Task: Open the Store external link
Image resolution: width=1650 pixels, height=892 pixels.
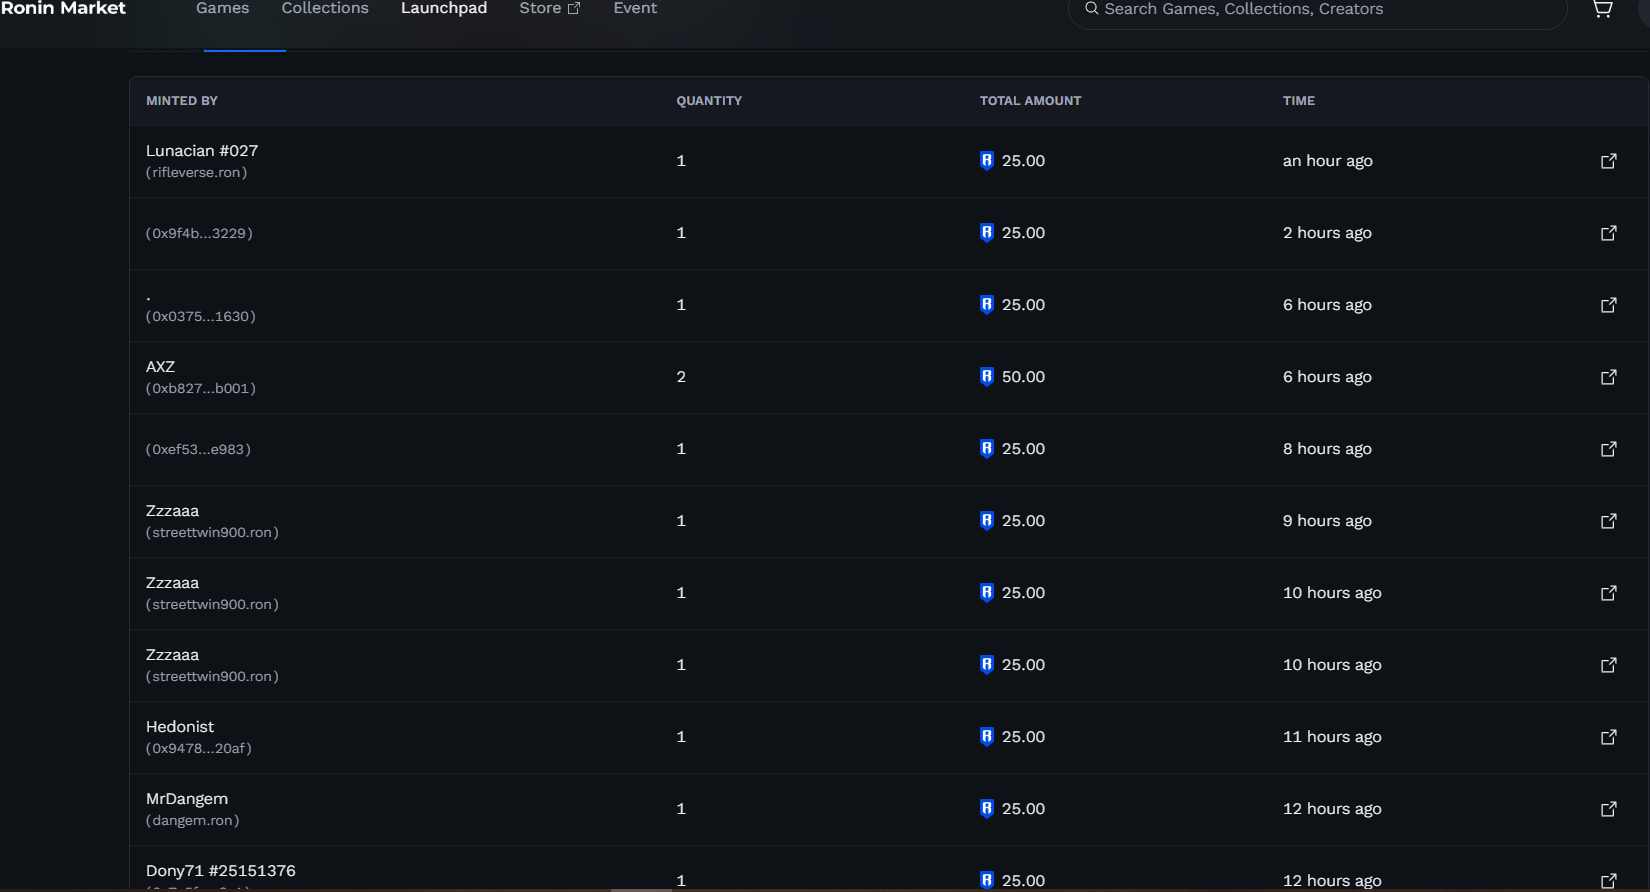Action: point(549,9)
